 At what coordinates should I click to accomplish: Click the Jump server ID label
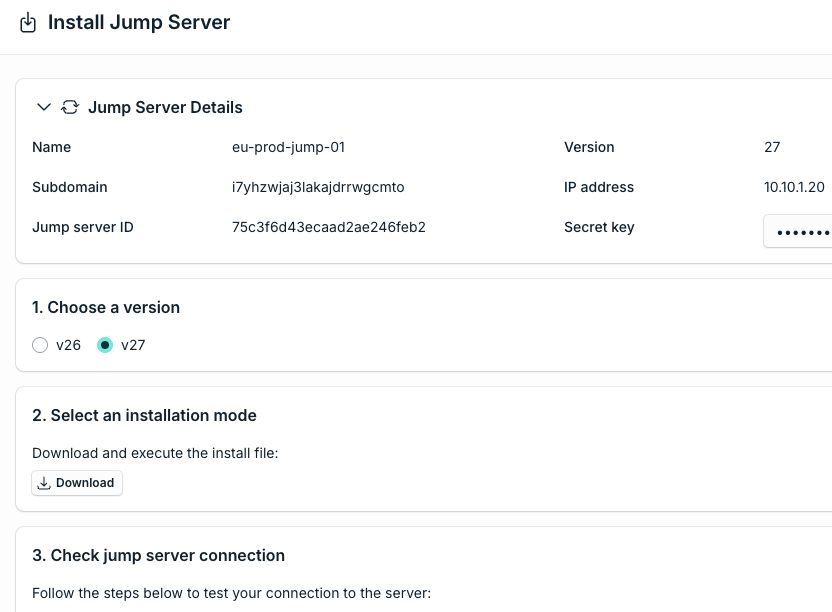coord(83,227)
